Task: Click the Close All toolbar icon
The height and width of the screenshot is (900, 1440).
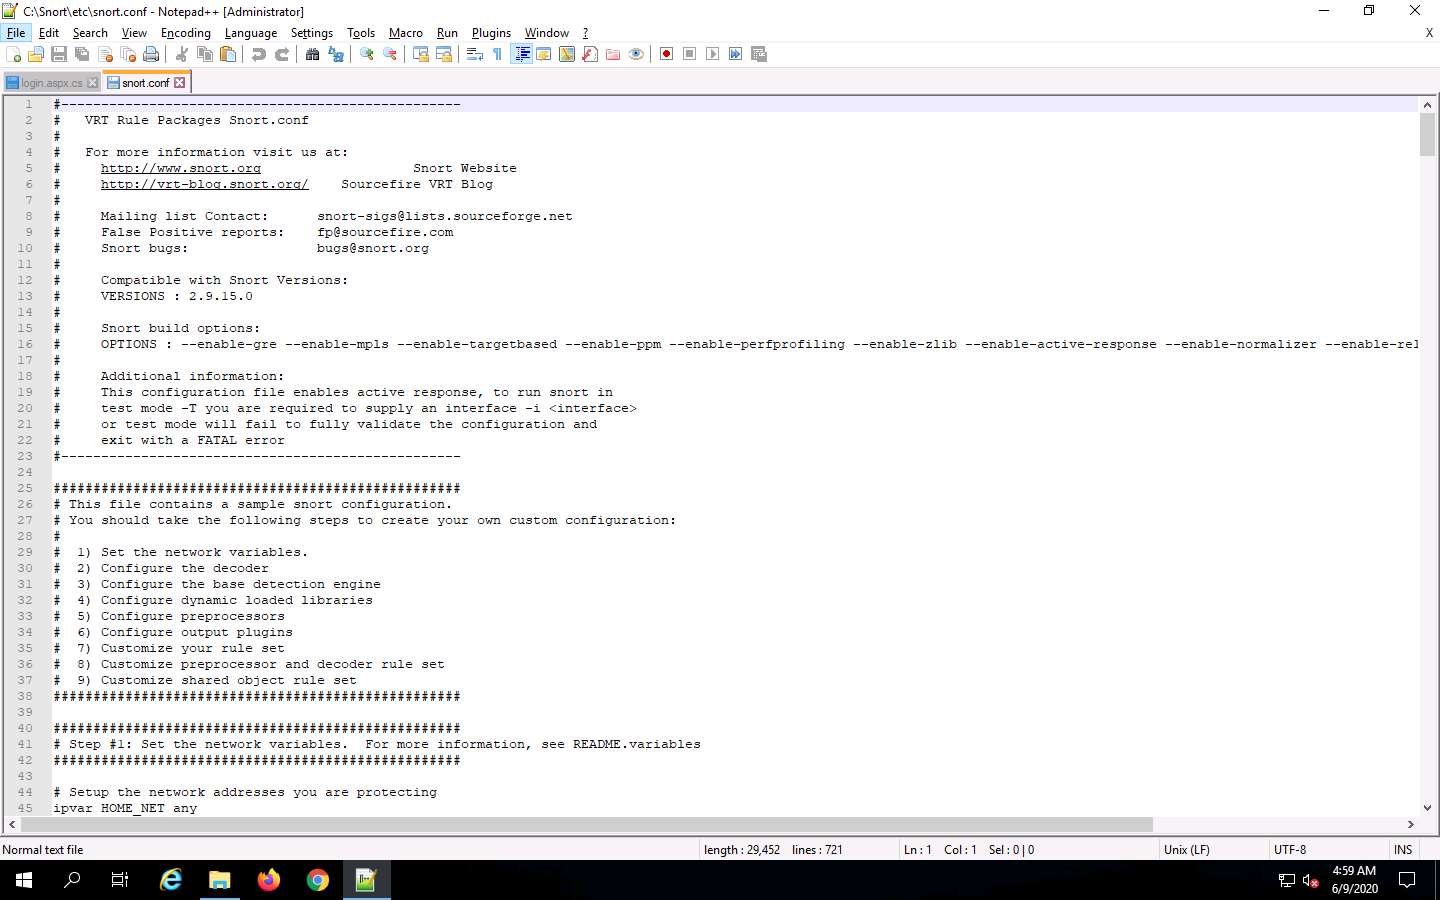Action: coord(128,54)
